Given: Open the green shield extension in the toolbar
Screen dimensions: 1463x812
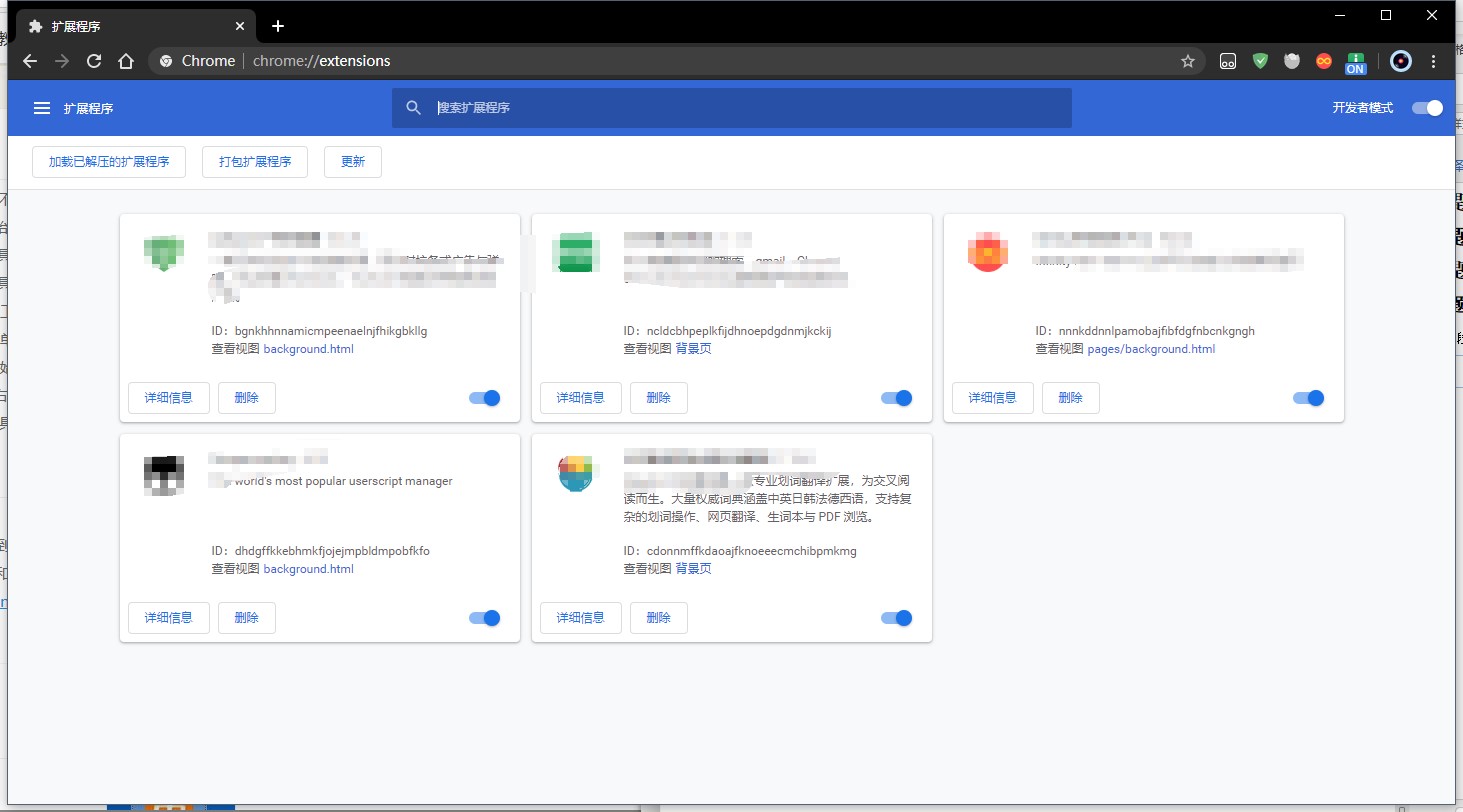Looking at the screenshot, I should click(x=1260, y=61).
